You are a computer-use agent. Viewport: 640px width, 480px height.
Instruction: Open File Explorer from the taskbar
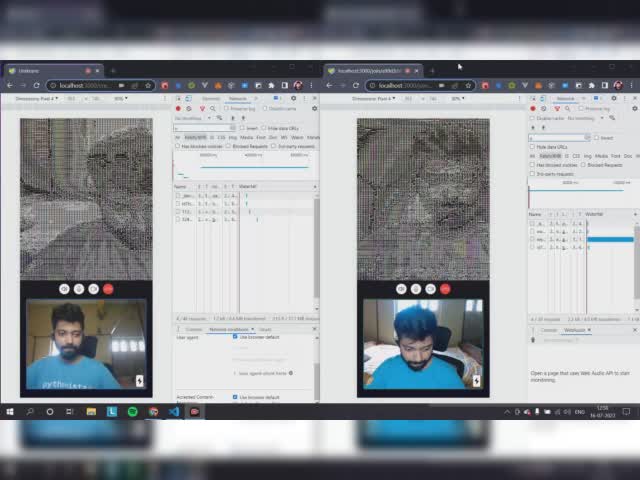pyautogui.click(x=91, y=411)
